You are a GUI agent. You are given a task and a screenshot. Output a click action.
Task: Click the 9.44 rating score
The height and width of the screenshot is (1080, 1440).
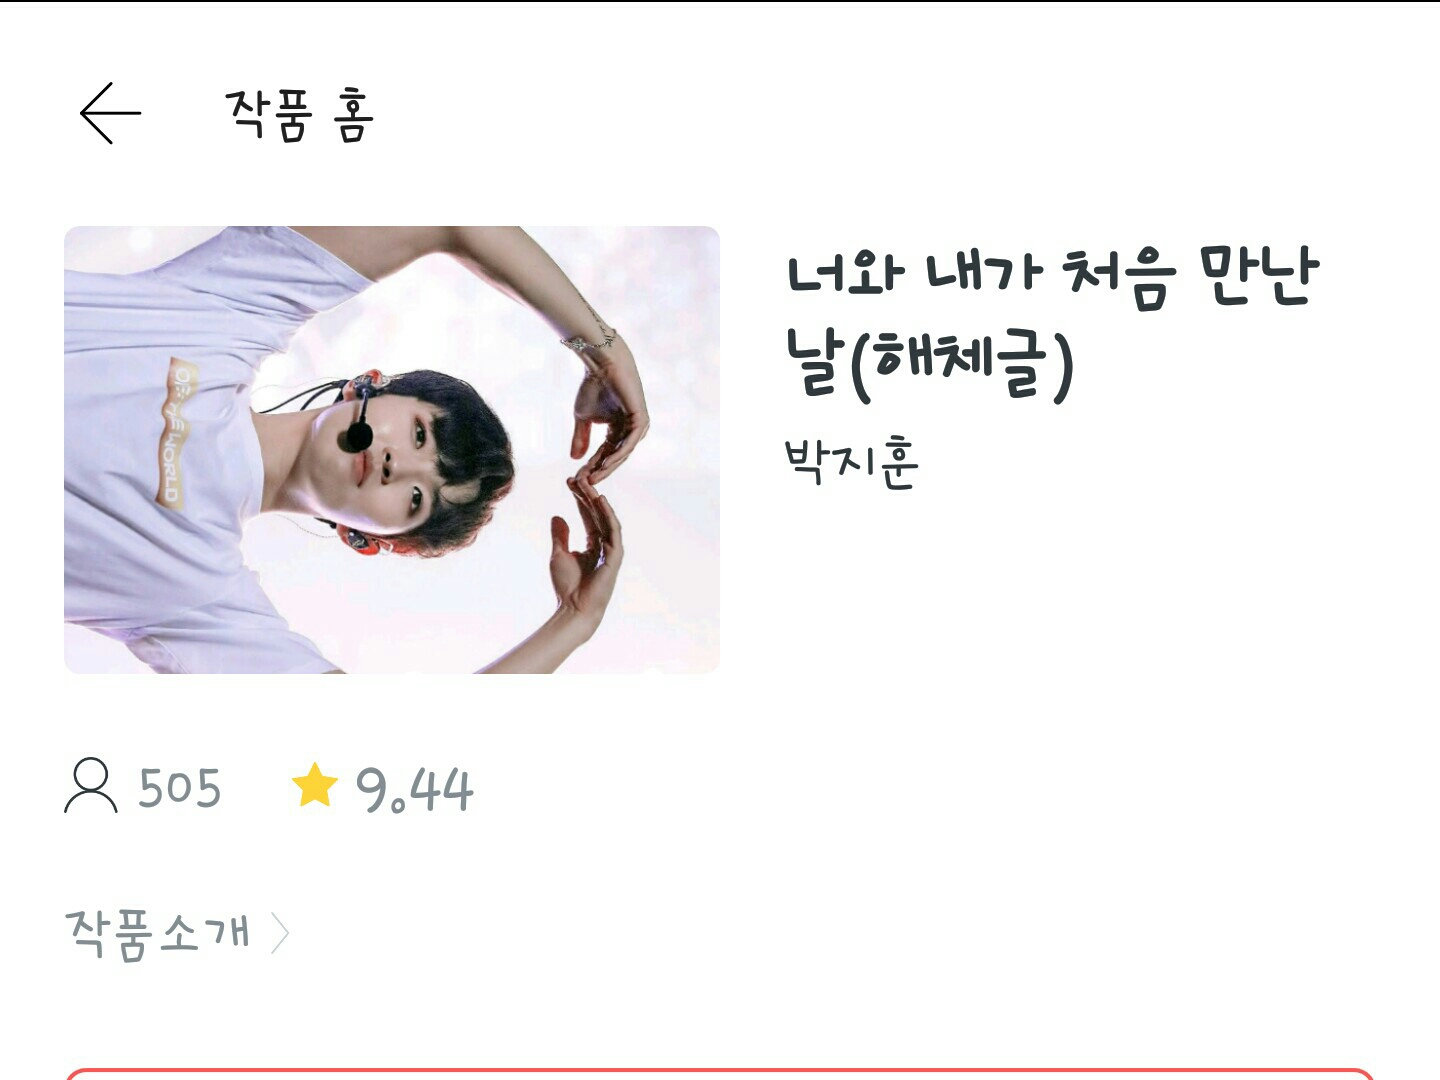pyautogui.click(x=414, y=789)
